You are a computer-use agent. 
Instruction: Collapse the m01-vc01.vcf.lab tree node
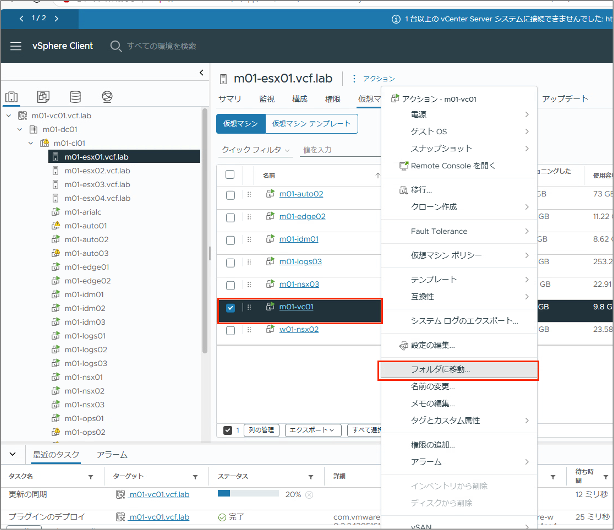pyautogui.click(x=9, y=116)
